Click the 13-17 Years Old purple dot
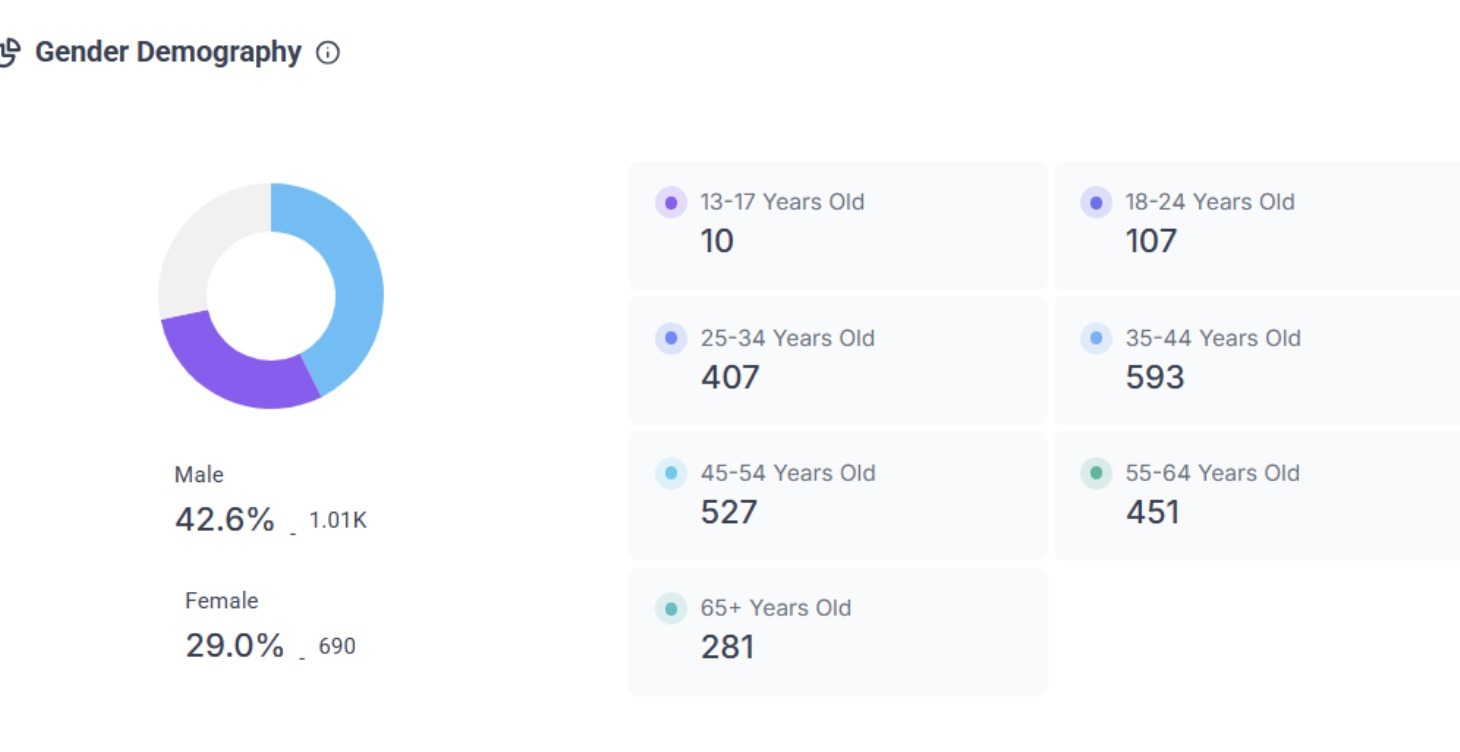The width and height of the screenshot is (1460, 752). tap(671, 203)
